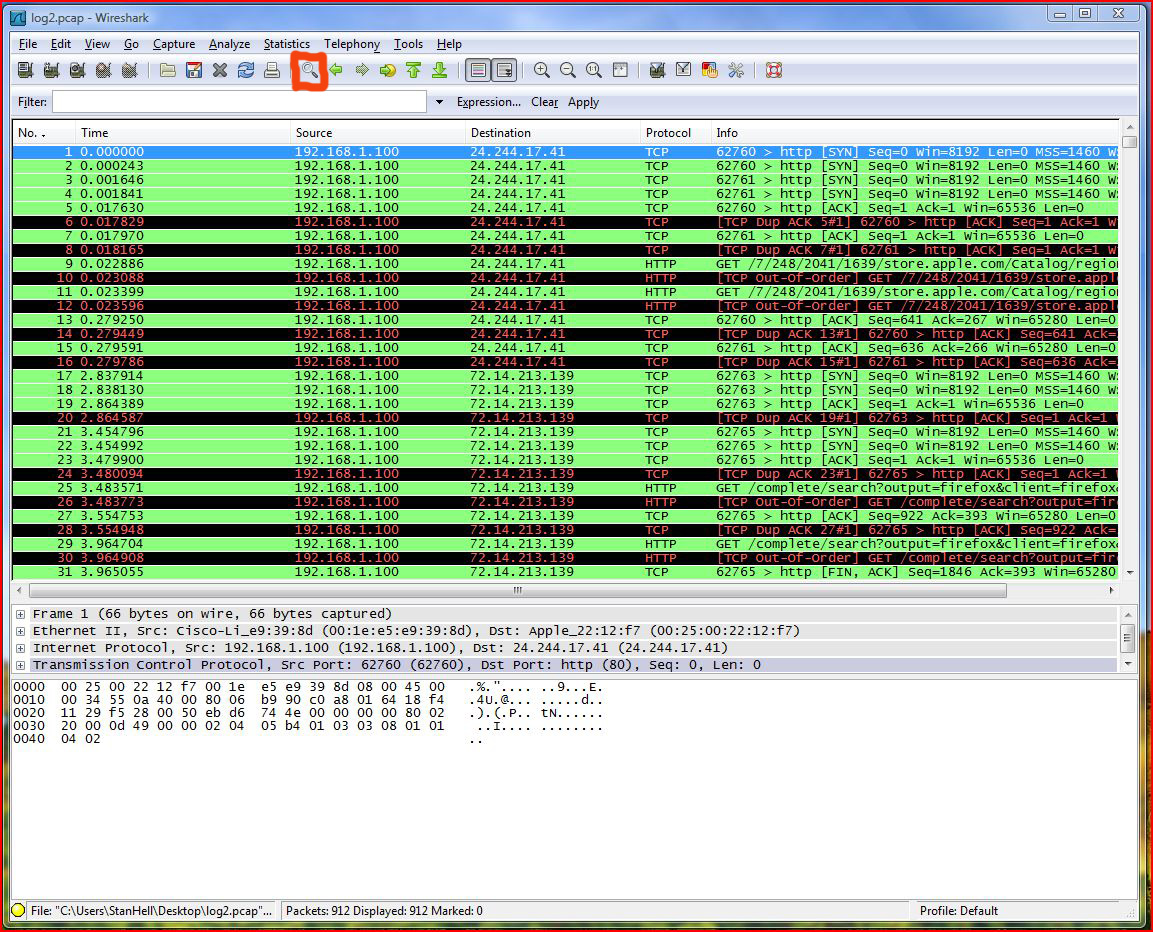
Task: Sort packets by the Protocol column
Action: click(676, 133)
